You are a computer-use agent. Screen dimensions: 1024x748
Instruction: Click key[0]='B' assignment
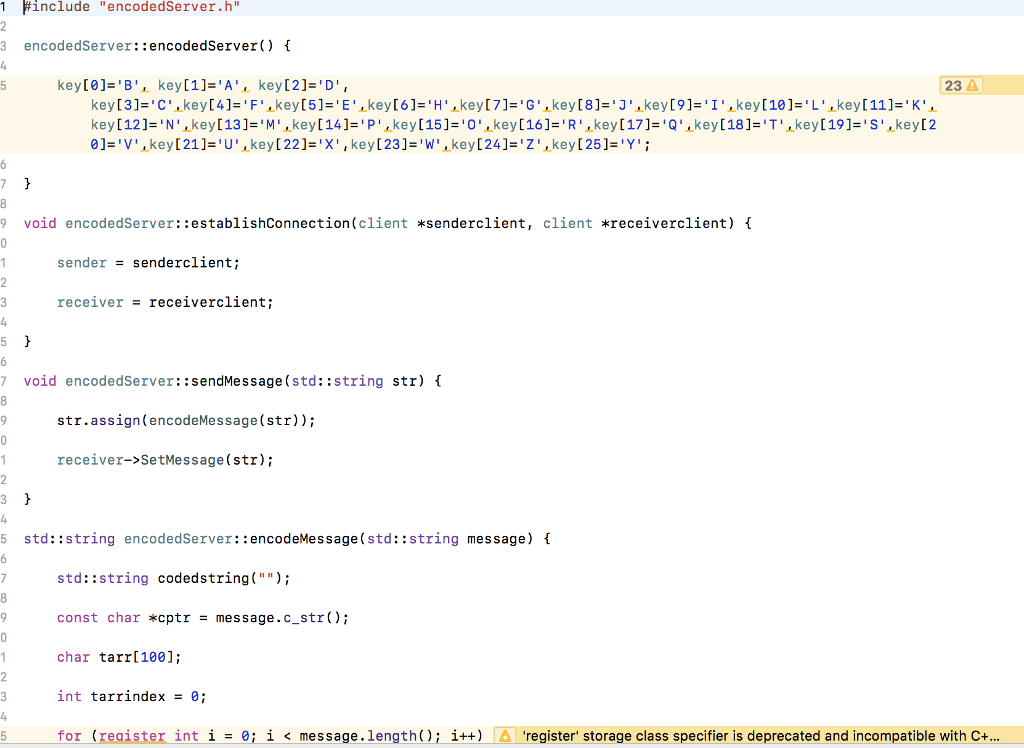point(98,86)
